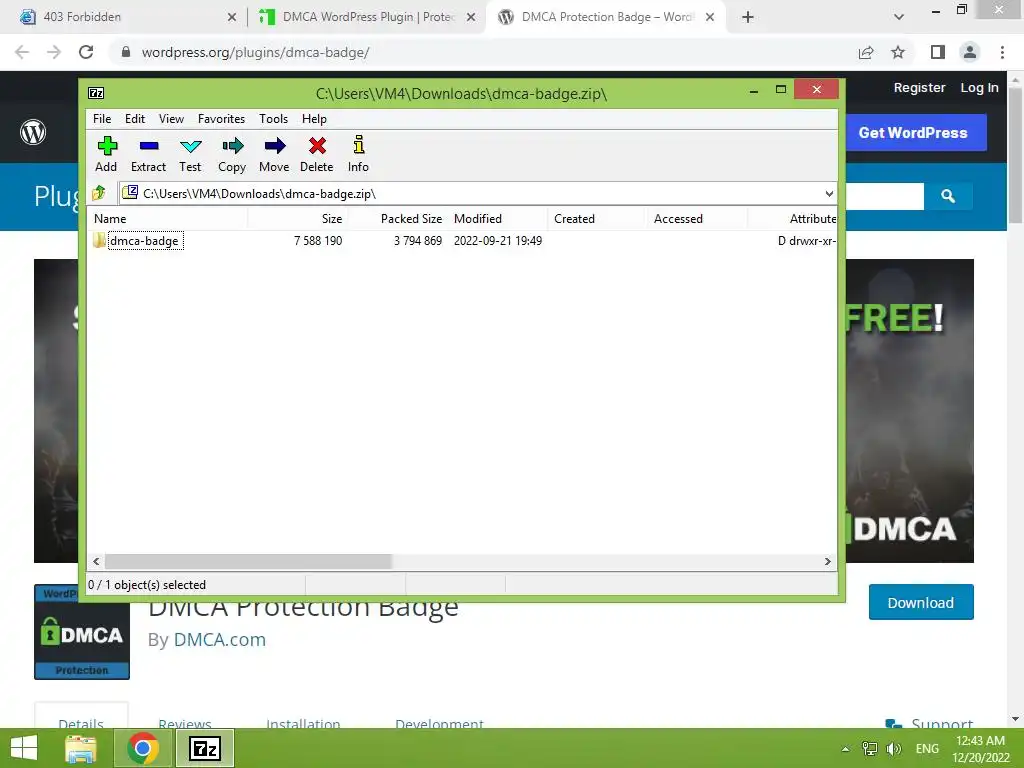
Task: Share this page via the share icon
Action: (x=866, y=52)
